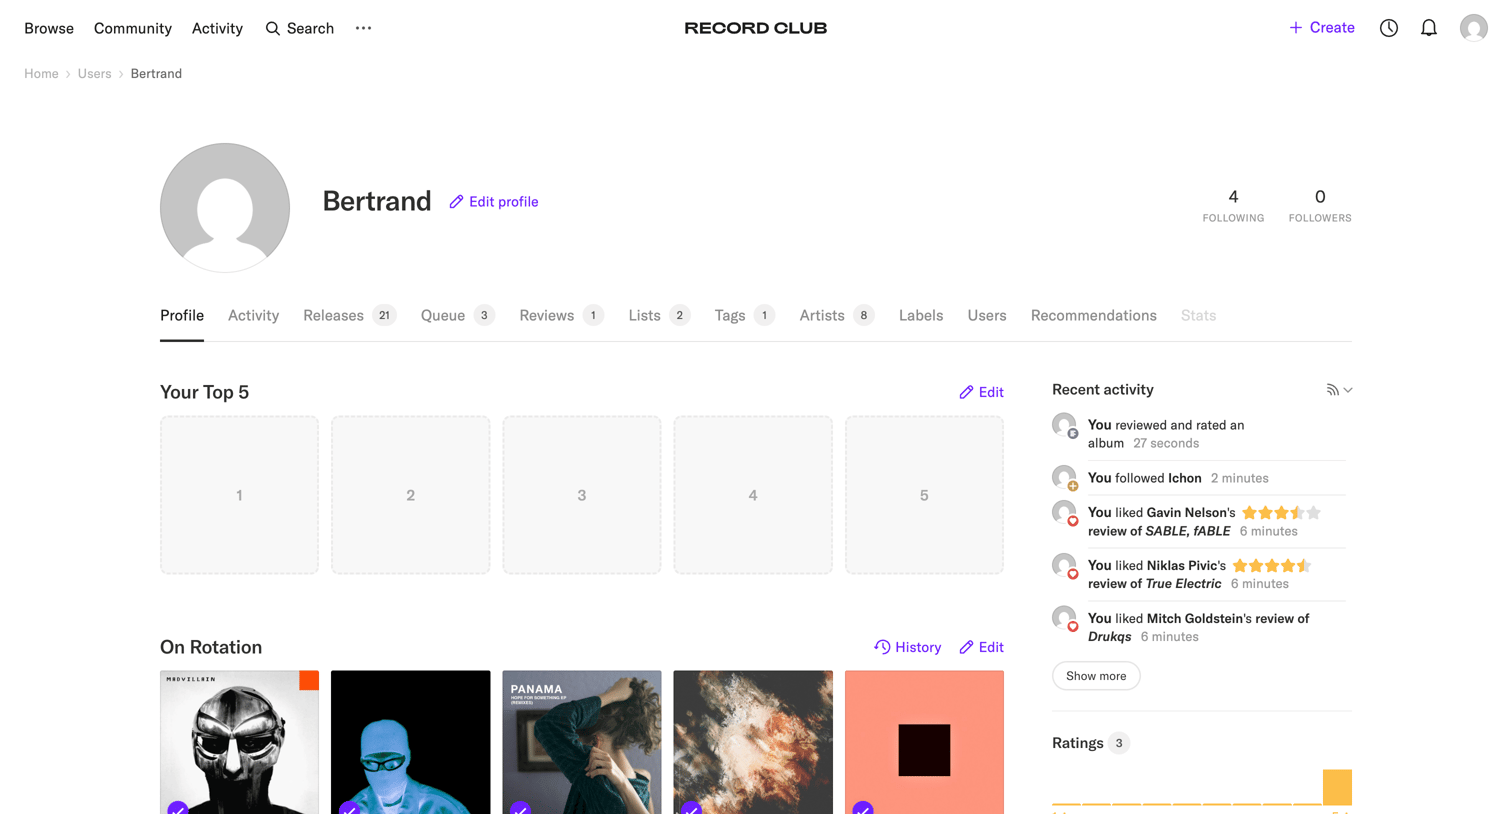Click Edit profile link
This screenshot has width=1512, height=814.
[494, 202]
